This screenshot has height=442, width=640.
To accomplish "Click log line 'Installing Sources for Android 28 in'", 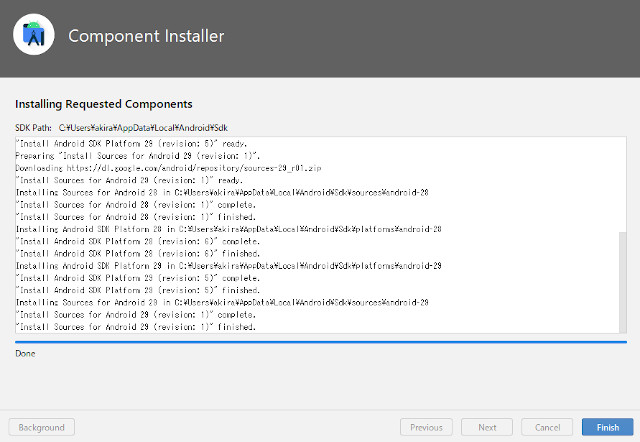I will 222,192.
